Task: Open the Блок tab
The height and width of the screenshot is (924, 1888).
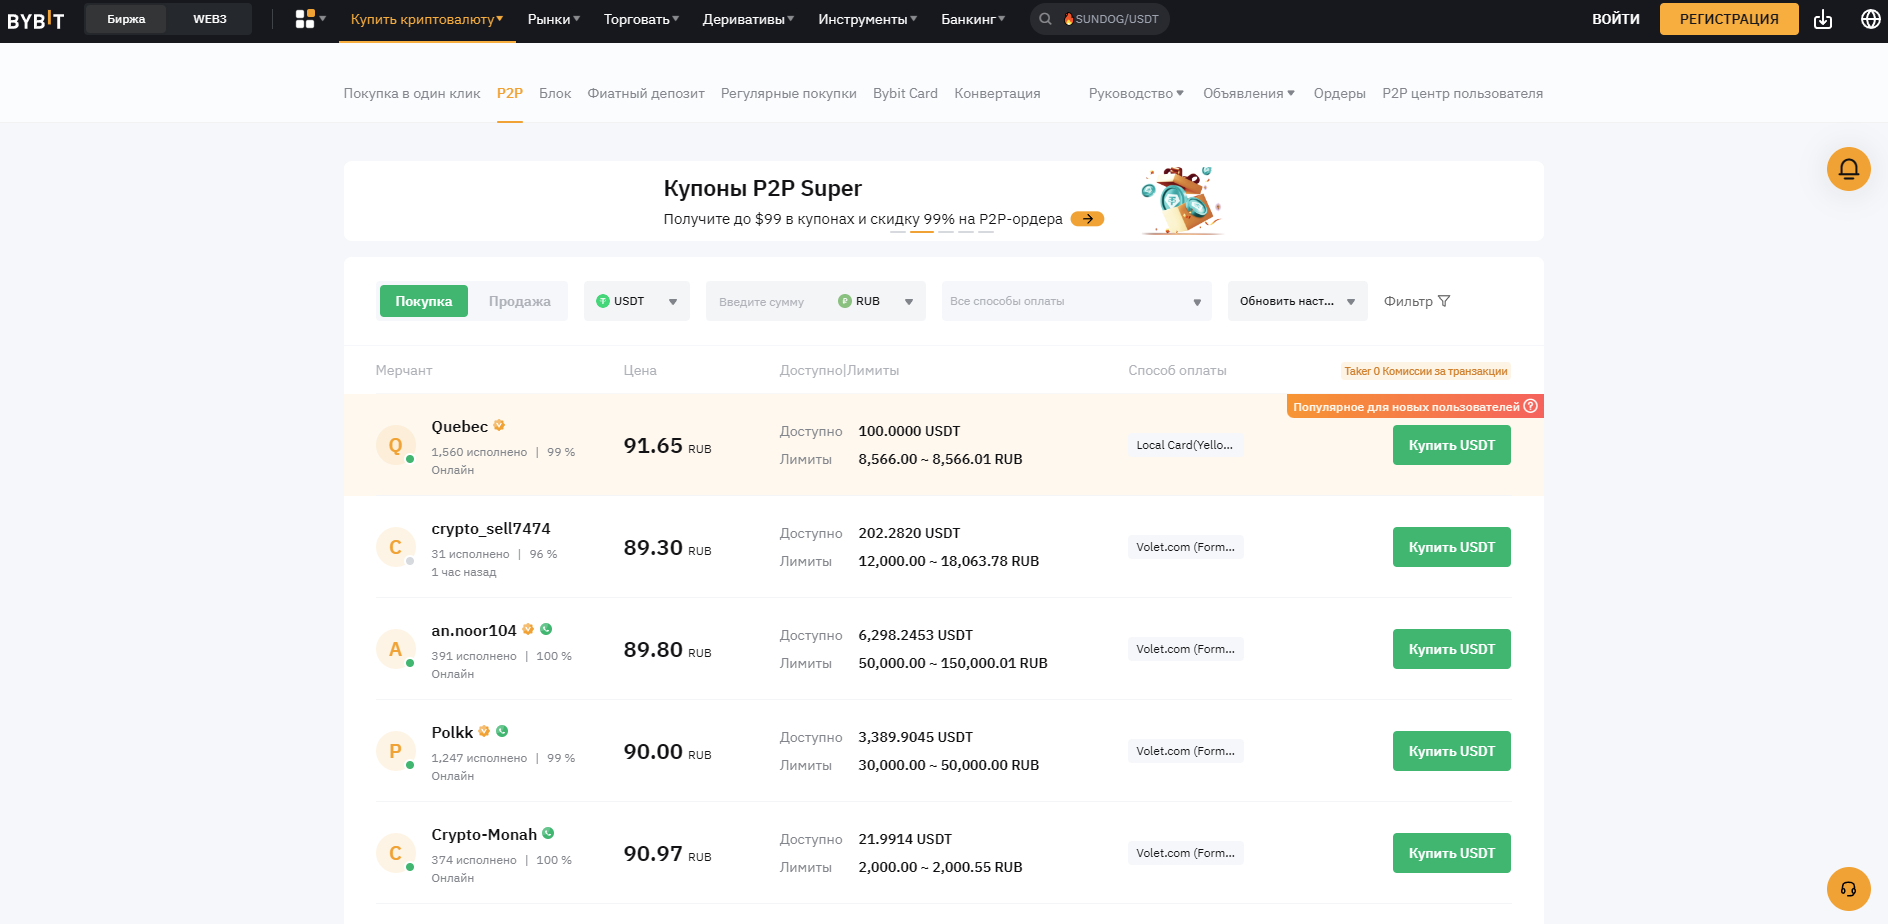Action: pos(555,93)
